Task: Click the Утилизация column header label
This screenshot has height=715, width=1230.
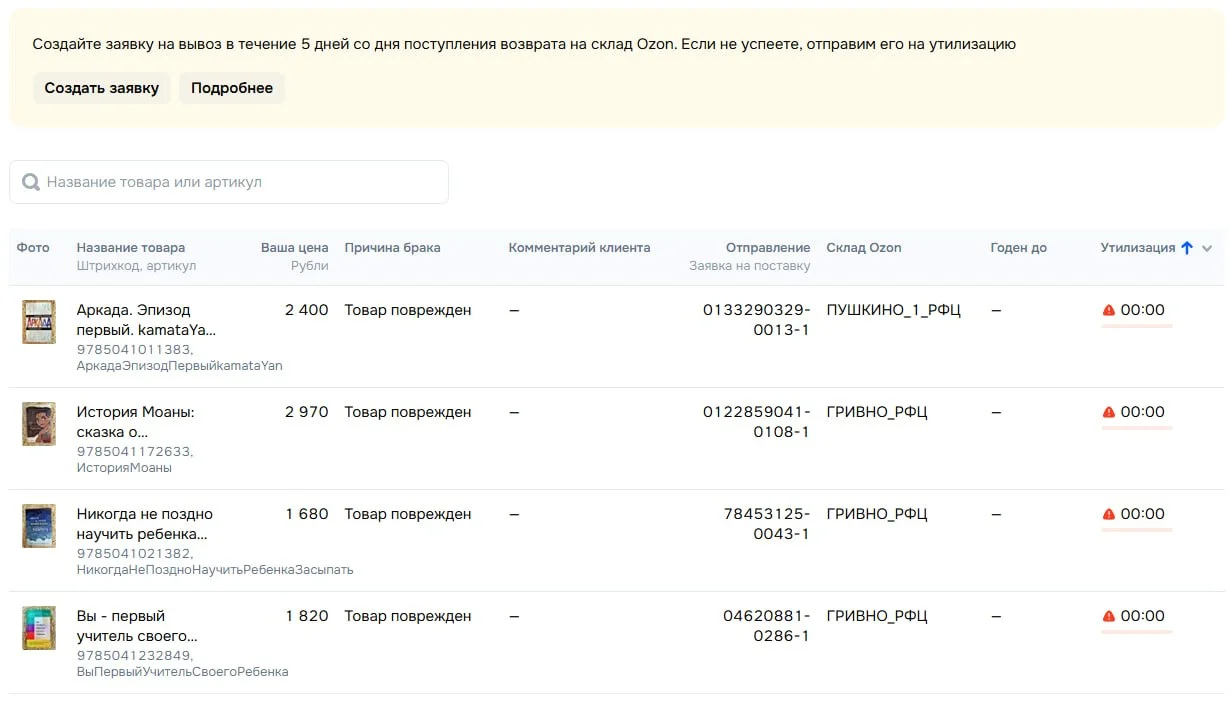Action: [1138, 248]
